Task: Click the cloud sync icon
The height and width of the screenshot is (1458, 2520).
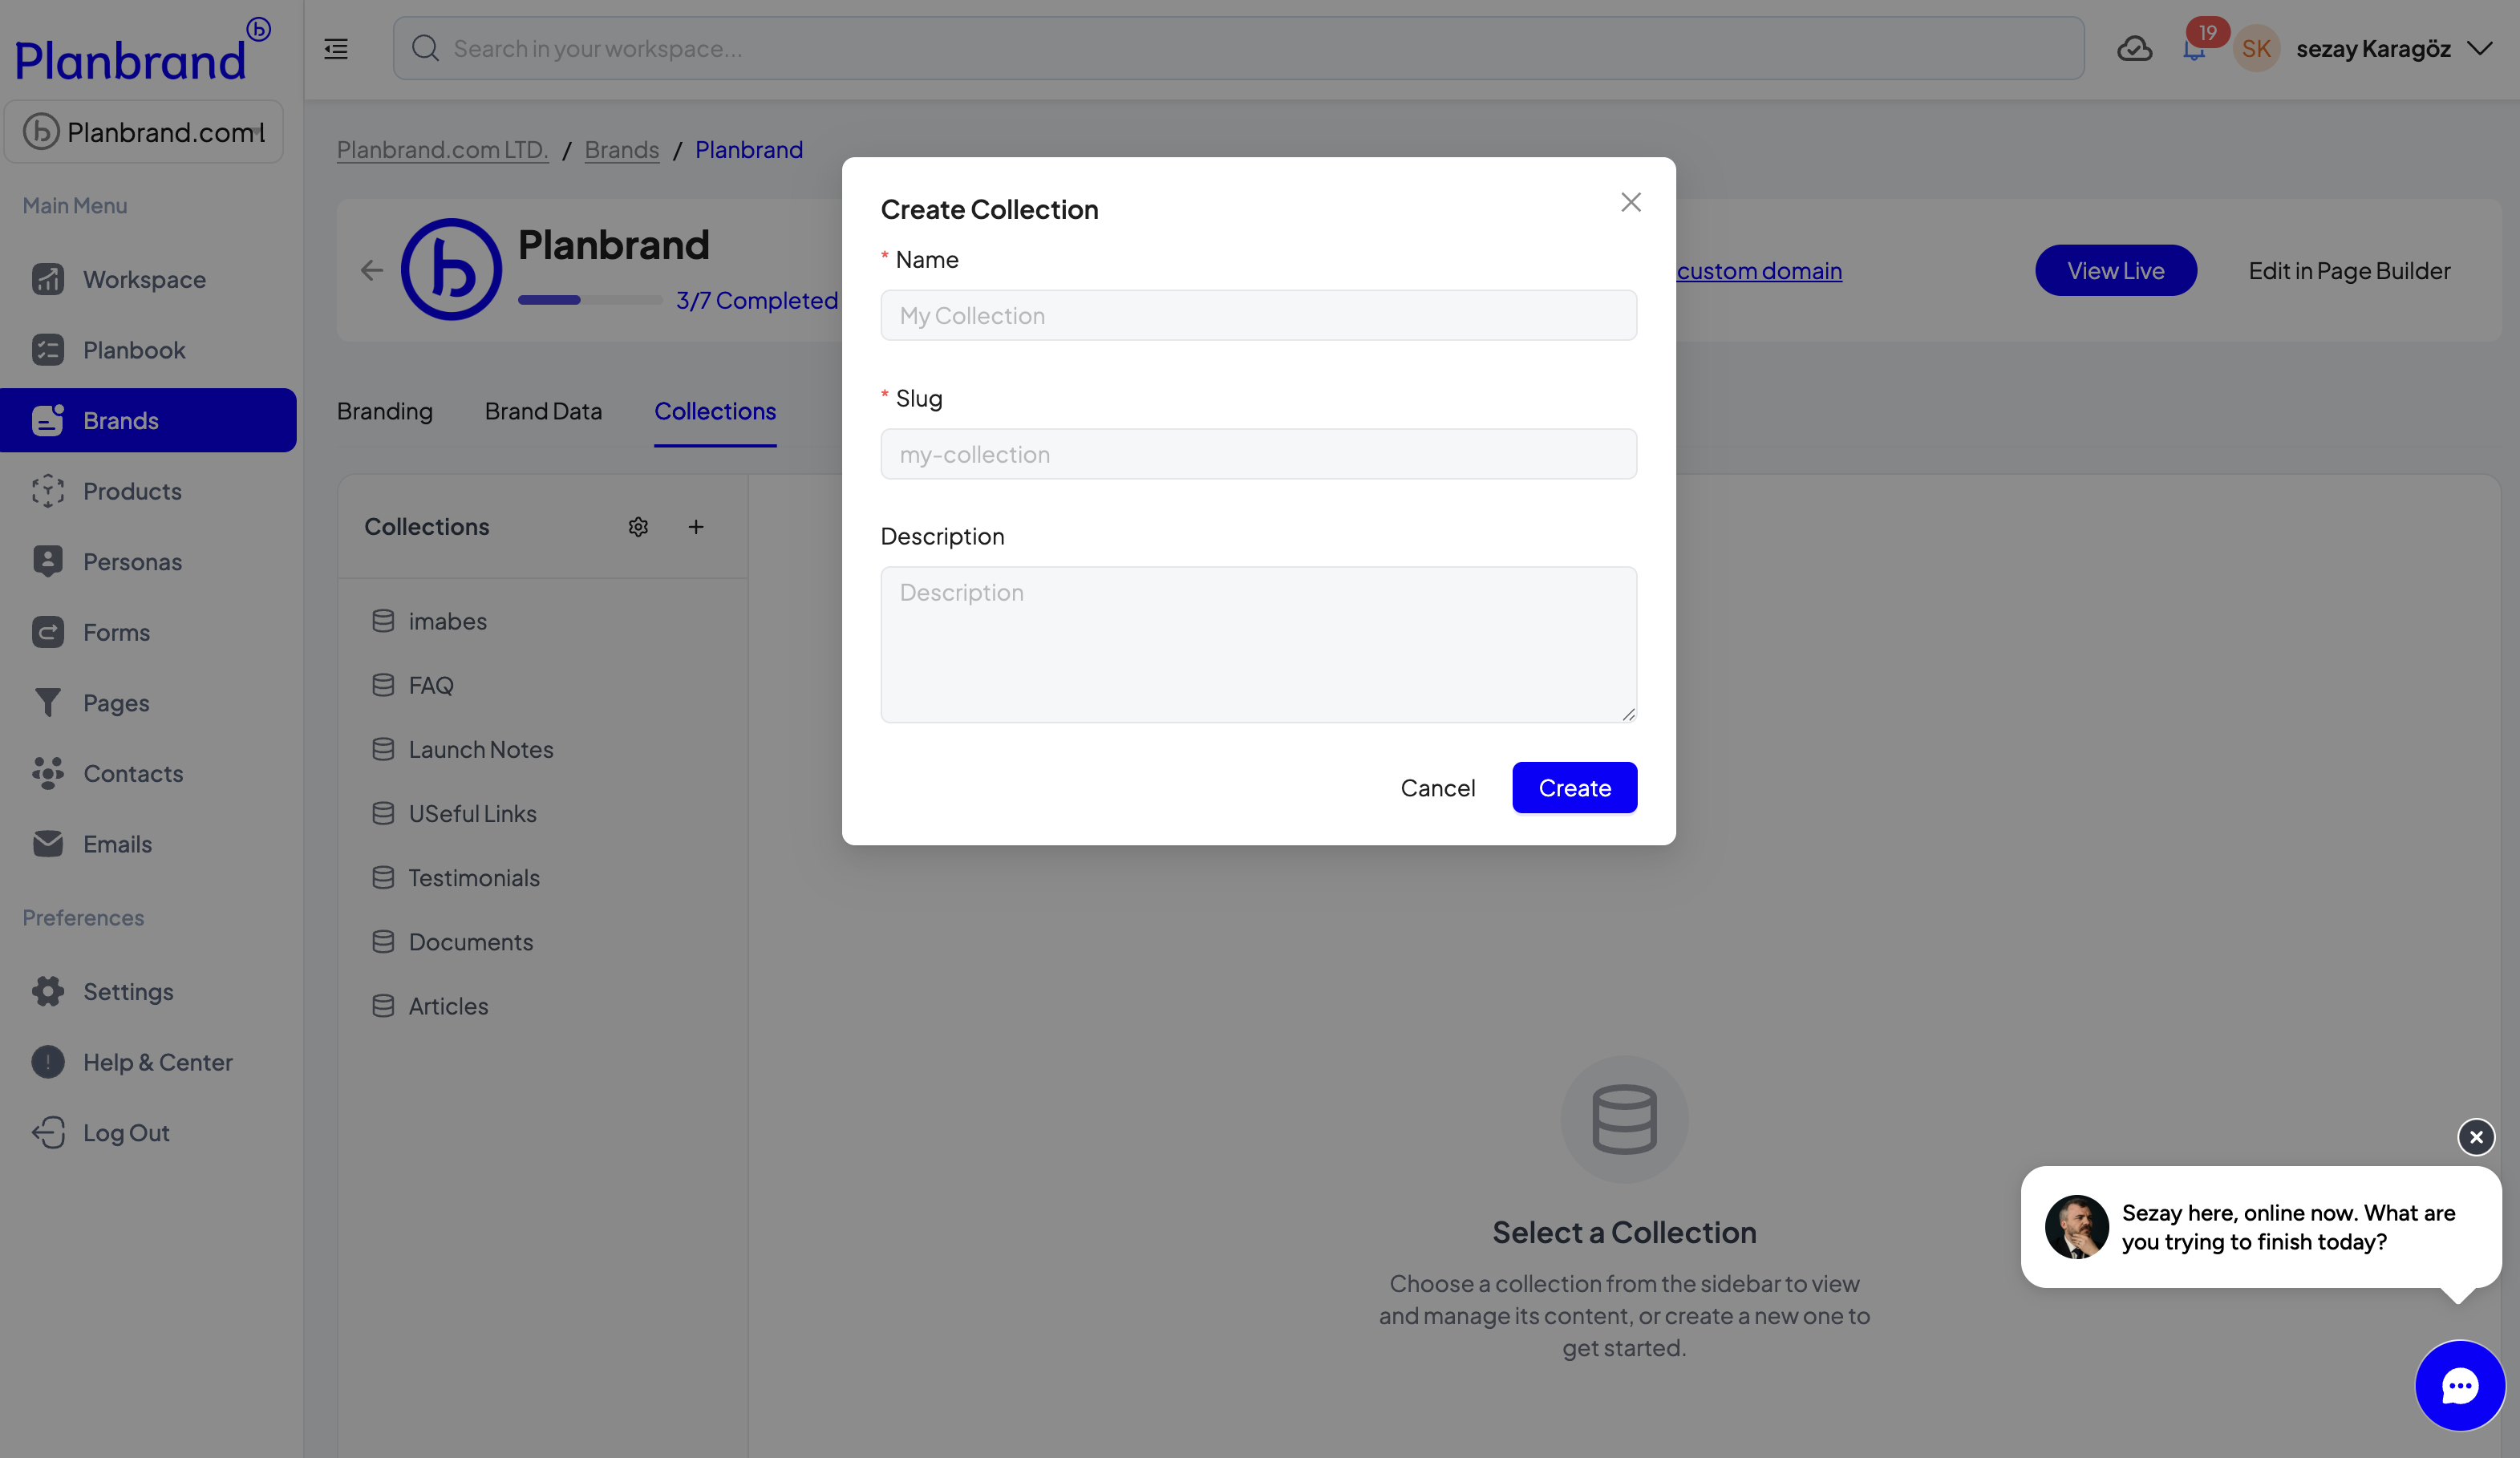Action: tap(2134, 48)
